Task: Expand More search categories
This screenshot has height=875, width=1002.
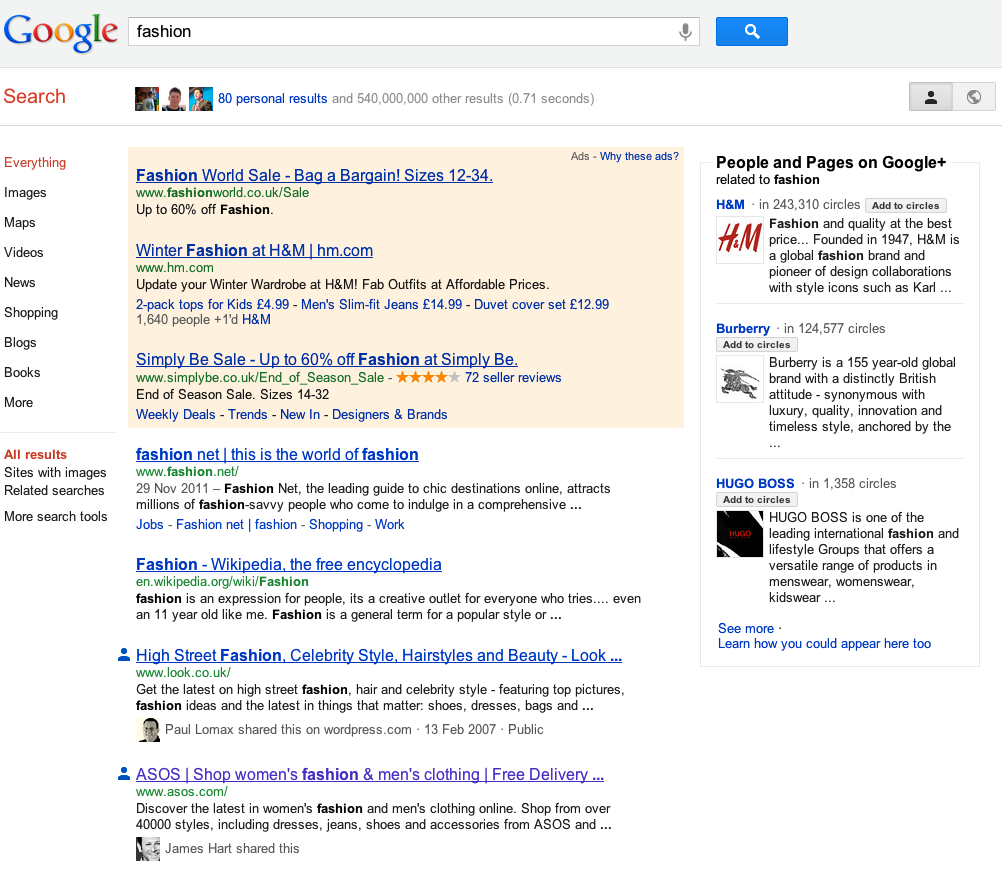Action: pos(19,403)
